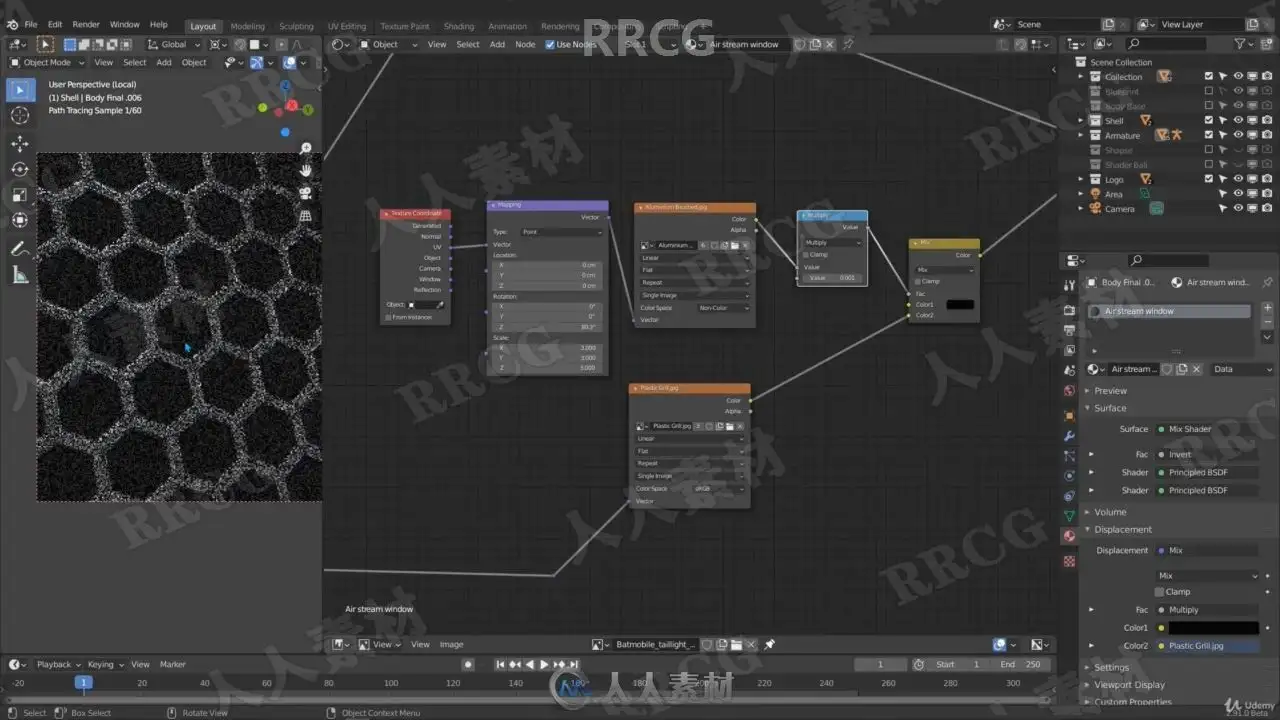Enable the Blueprint collection checkbox
The width and height of the screenshot is (1280, 720).
coord(1209,91)
